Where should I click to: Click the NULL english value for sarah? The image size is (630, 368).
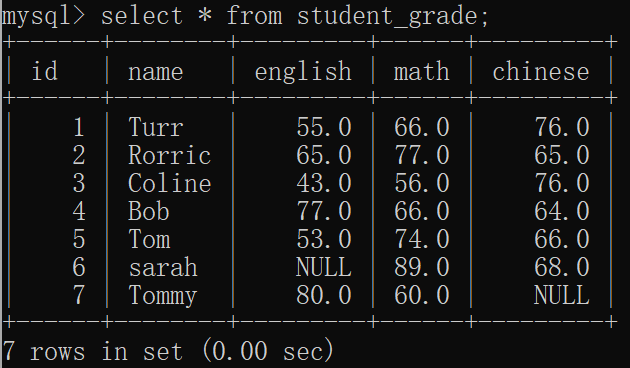point(323,267)
